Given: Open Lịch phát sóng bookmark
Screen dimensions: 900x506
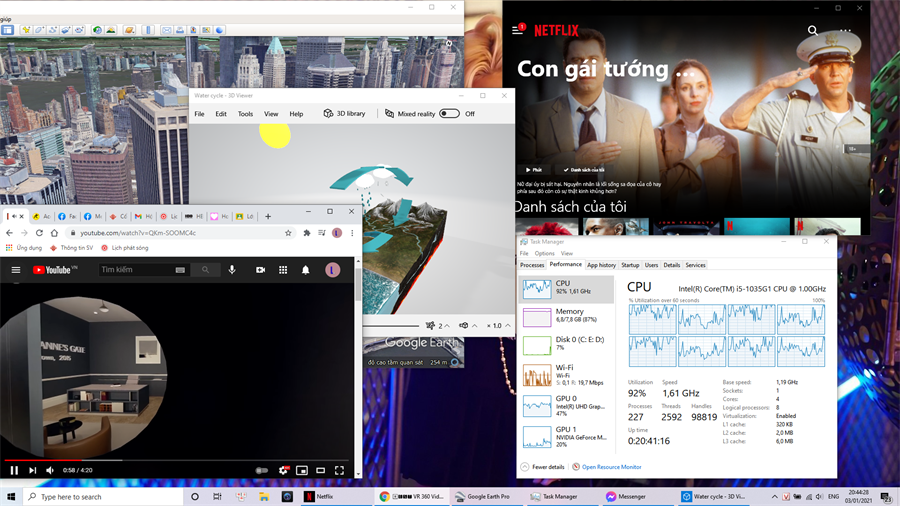Looking at the screenshot, I should 125,248.
